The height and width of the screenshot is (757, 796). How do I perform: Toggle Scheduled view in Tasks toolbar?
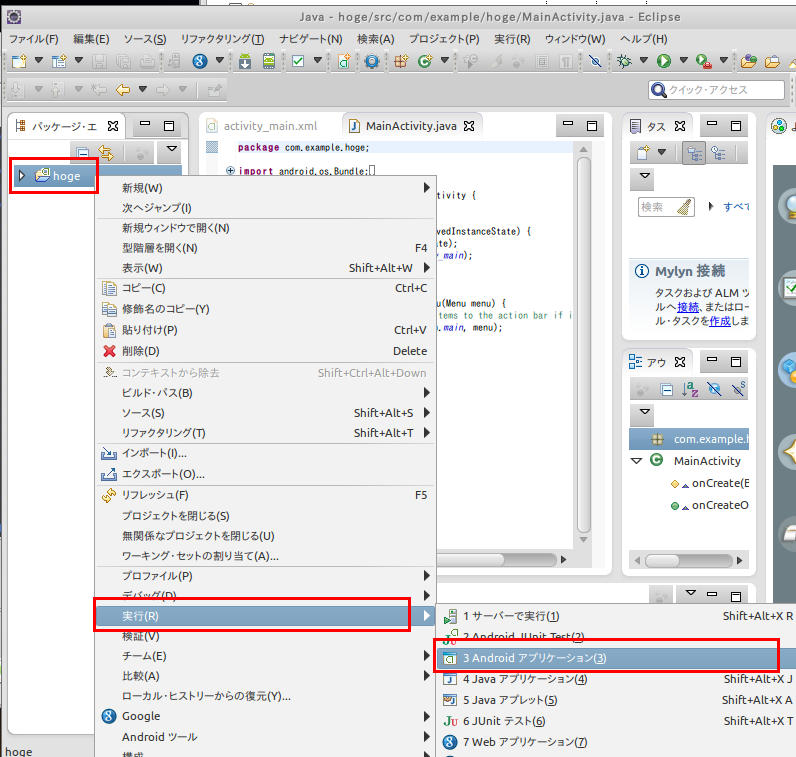click(x=718, y=153)
